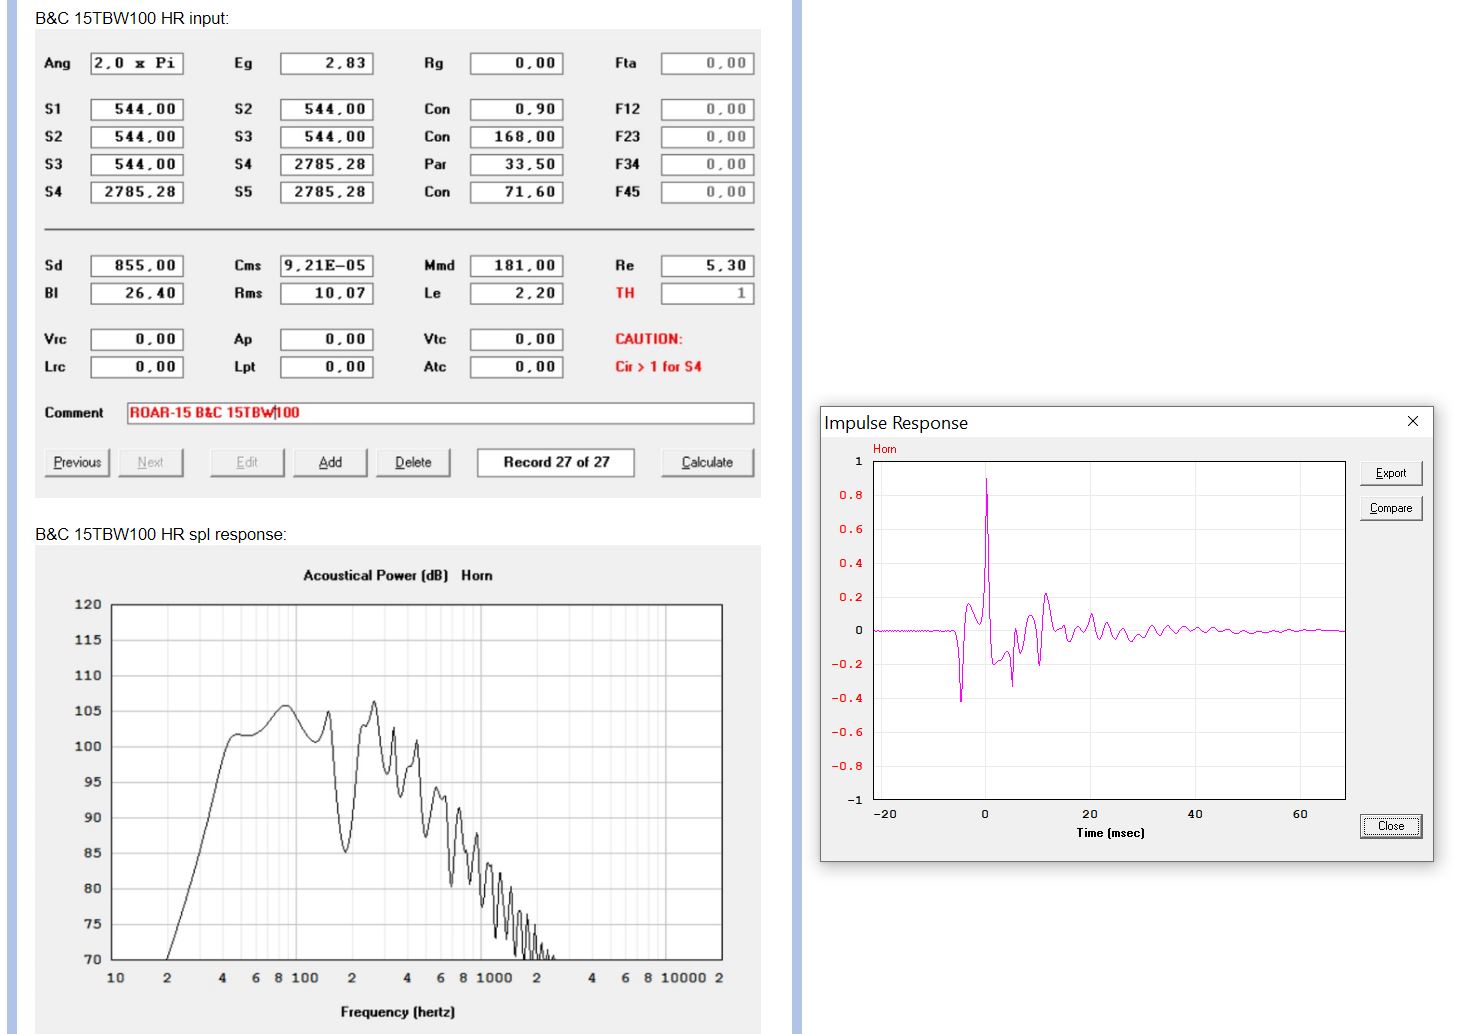Image resolution: width=1469 pixels, height=1034 pixels.
Task: Click the Le field value 2,20
Action: pos(516,294)
